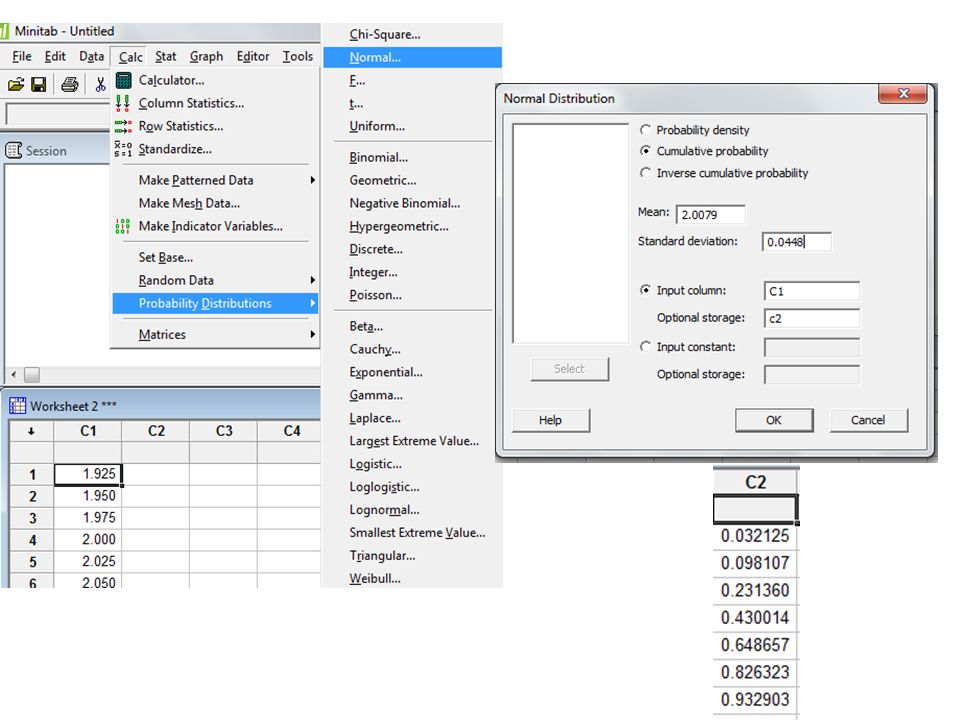Click the Open folder toolbar icon

tap(16, 84)
